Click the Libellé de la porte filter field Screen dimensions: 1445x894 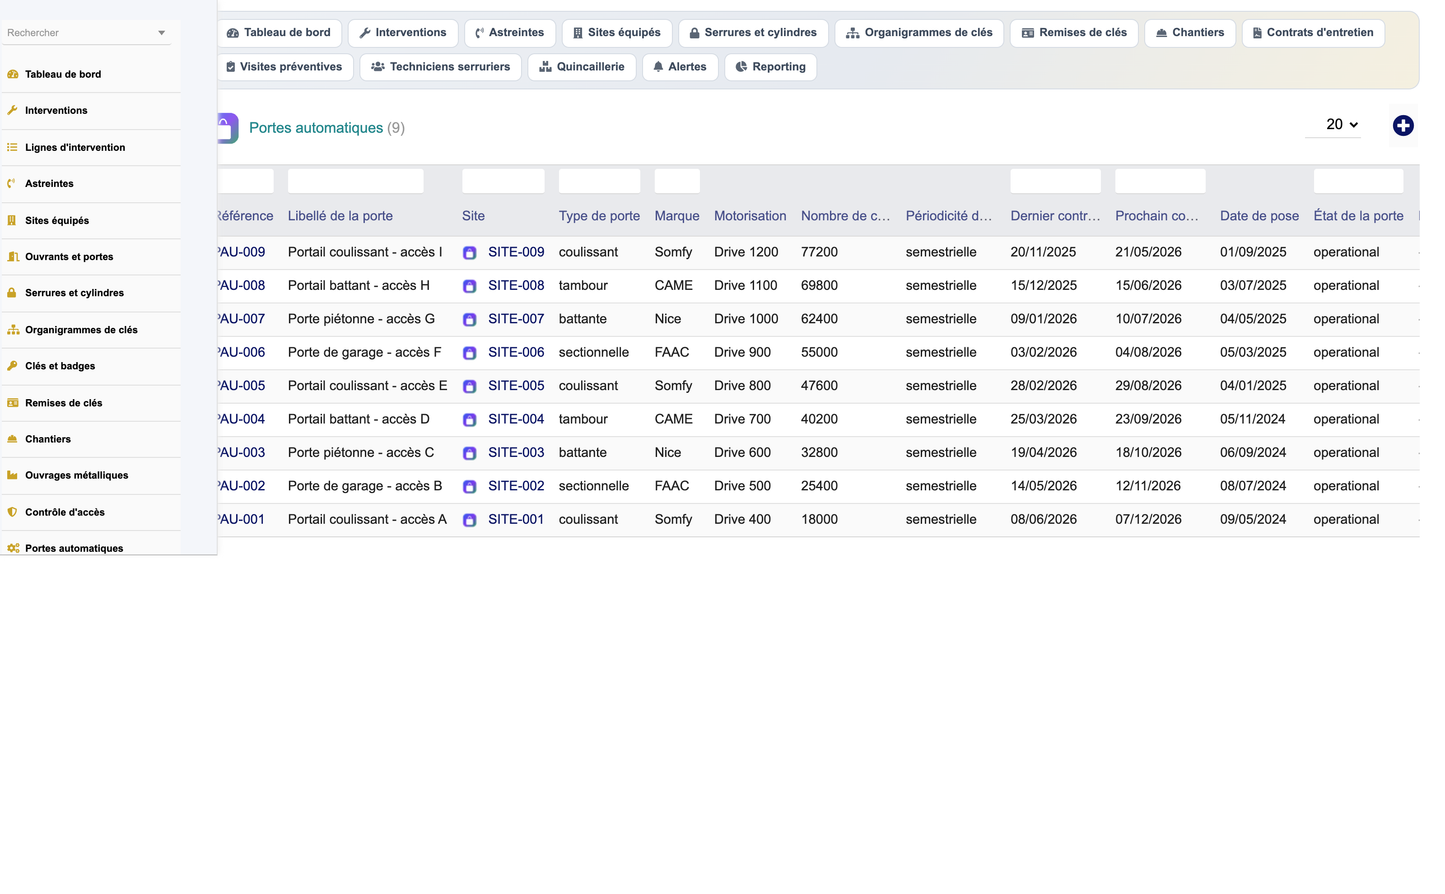355,181
